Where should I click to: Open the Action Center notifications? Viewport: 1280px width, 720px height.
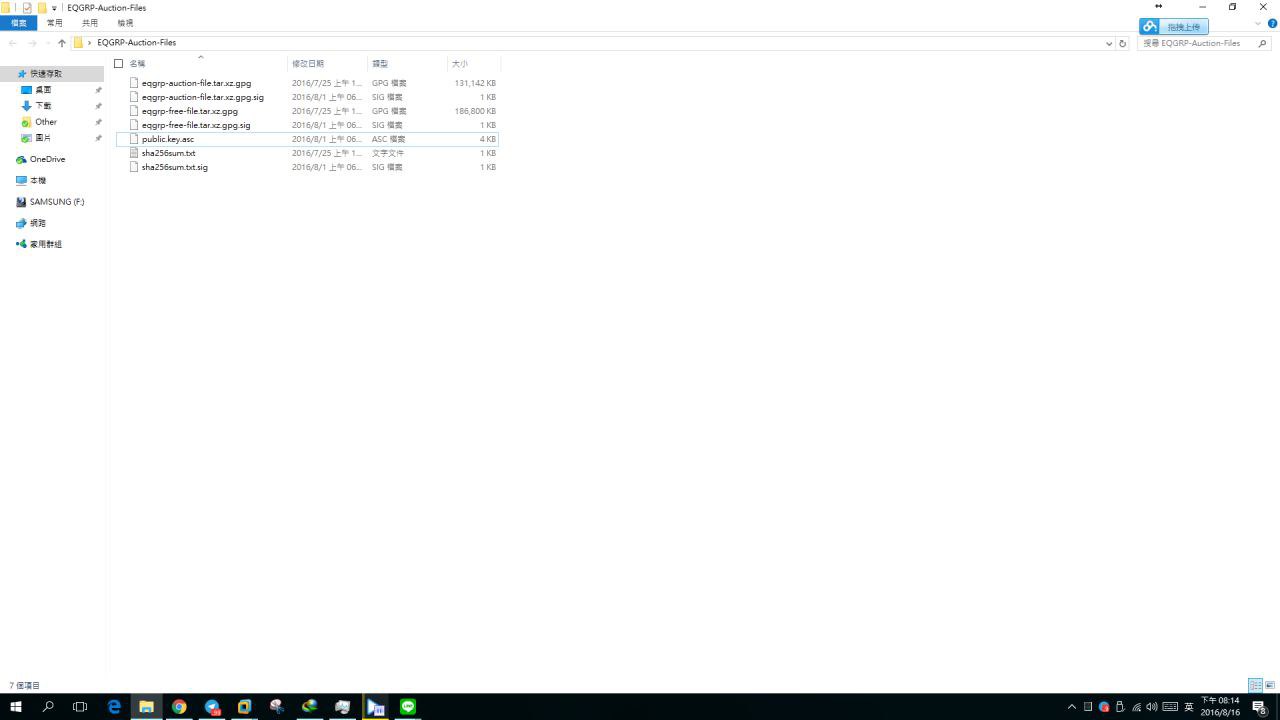pyautogui.click(x=1260, y=707)
